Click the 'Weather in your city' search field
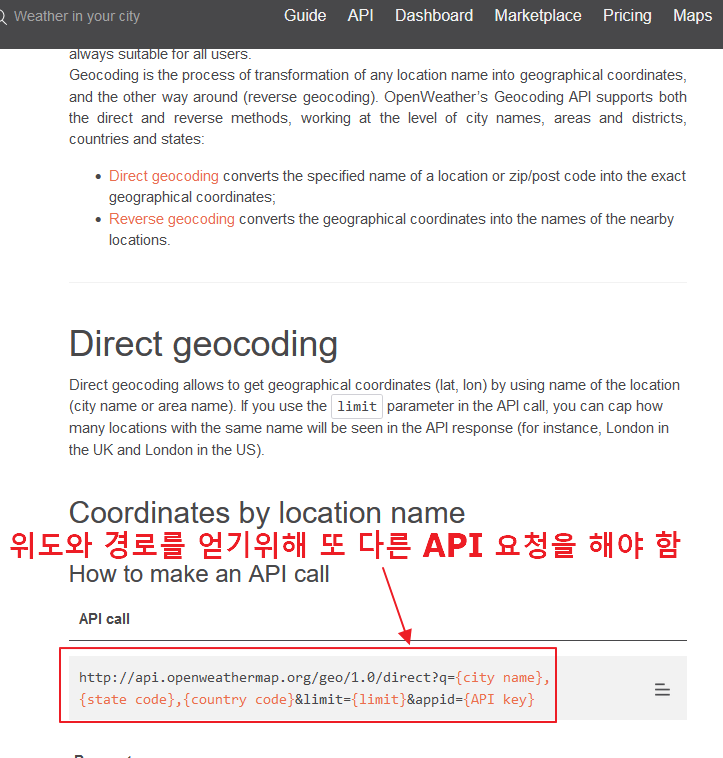 77,16
